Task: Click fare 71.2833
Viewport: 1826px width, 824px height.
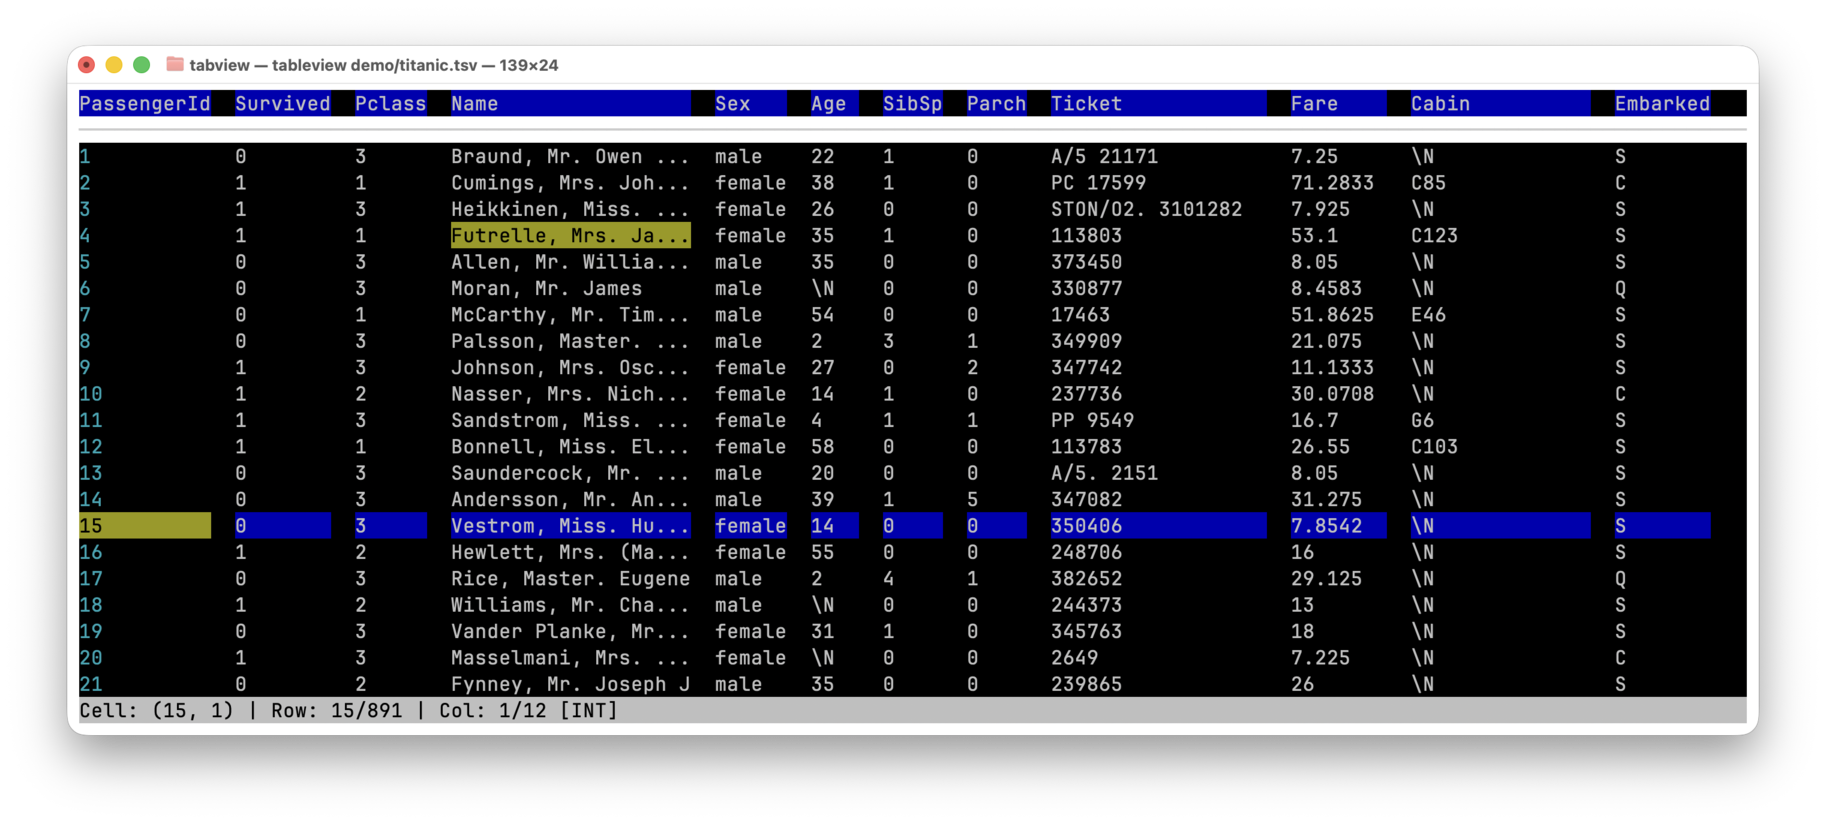Action: coord(1332,183)
